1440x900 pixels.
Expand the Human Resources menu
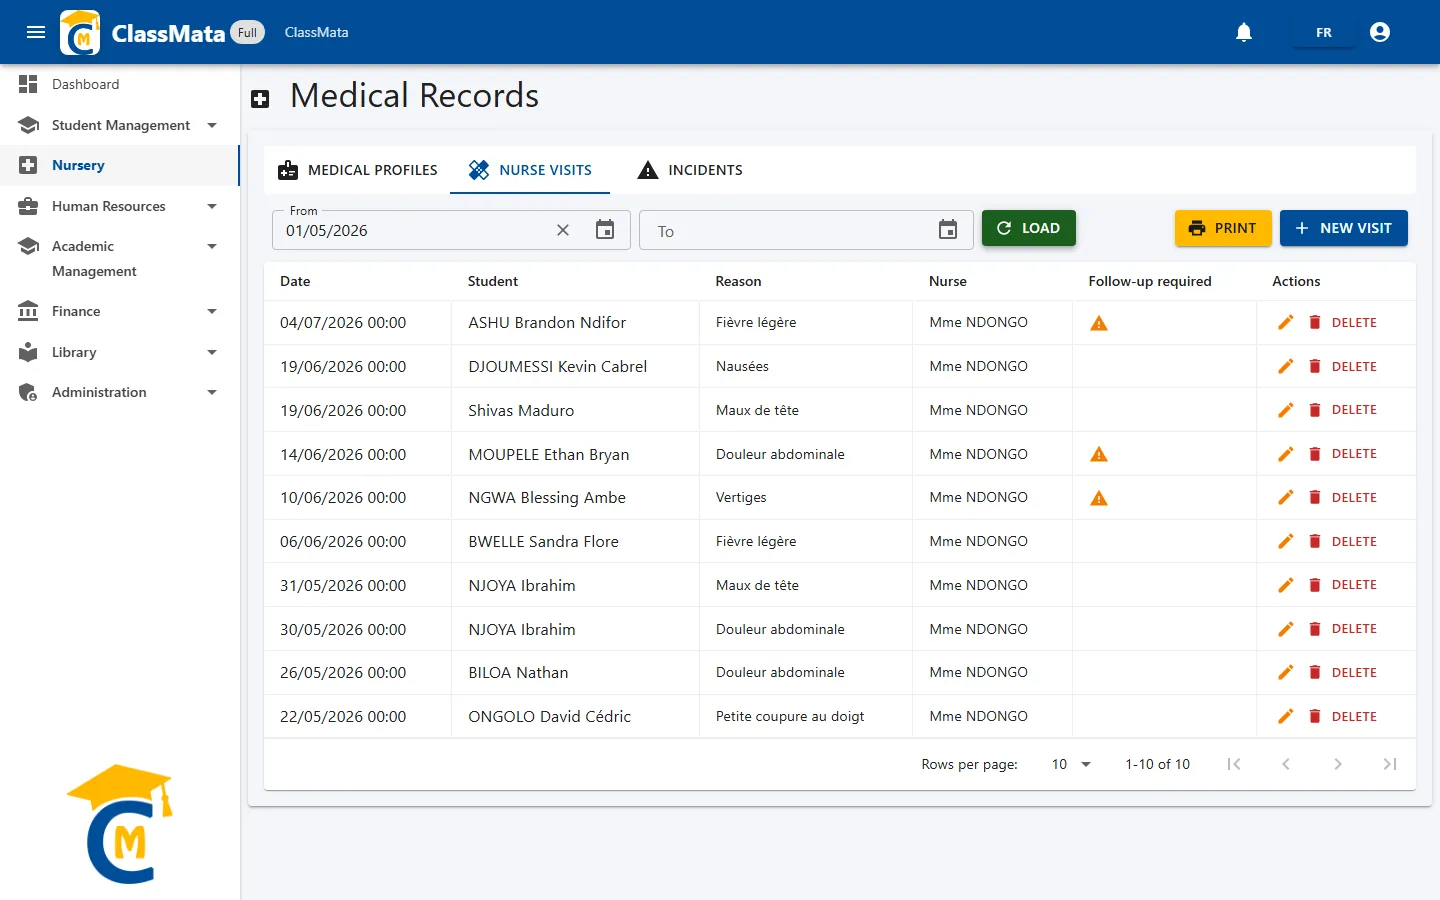click(120, 206)
